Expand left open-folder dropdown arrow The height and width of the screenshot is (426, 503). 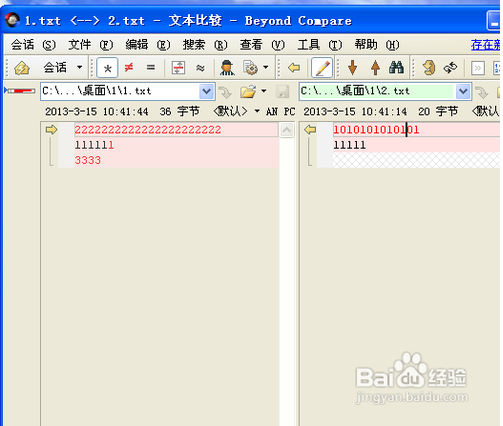(264, 91)
